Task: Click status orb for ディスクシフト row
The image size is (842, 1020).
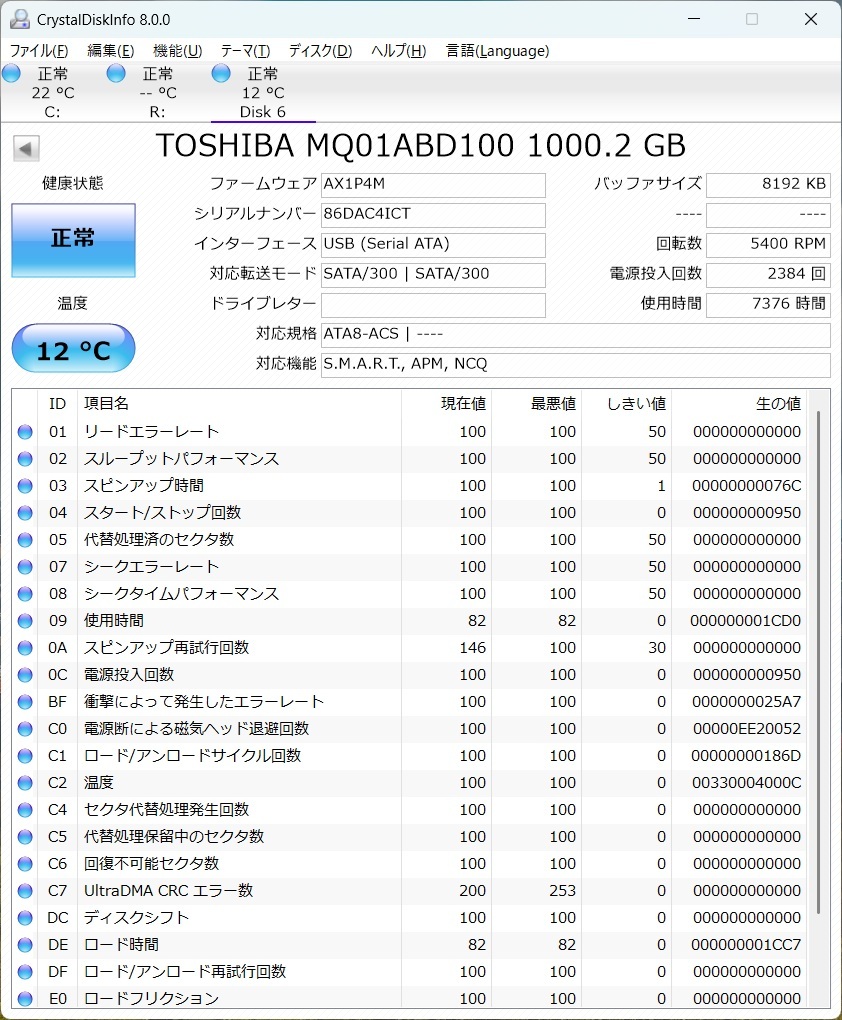Action: (x=25, y=918)
